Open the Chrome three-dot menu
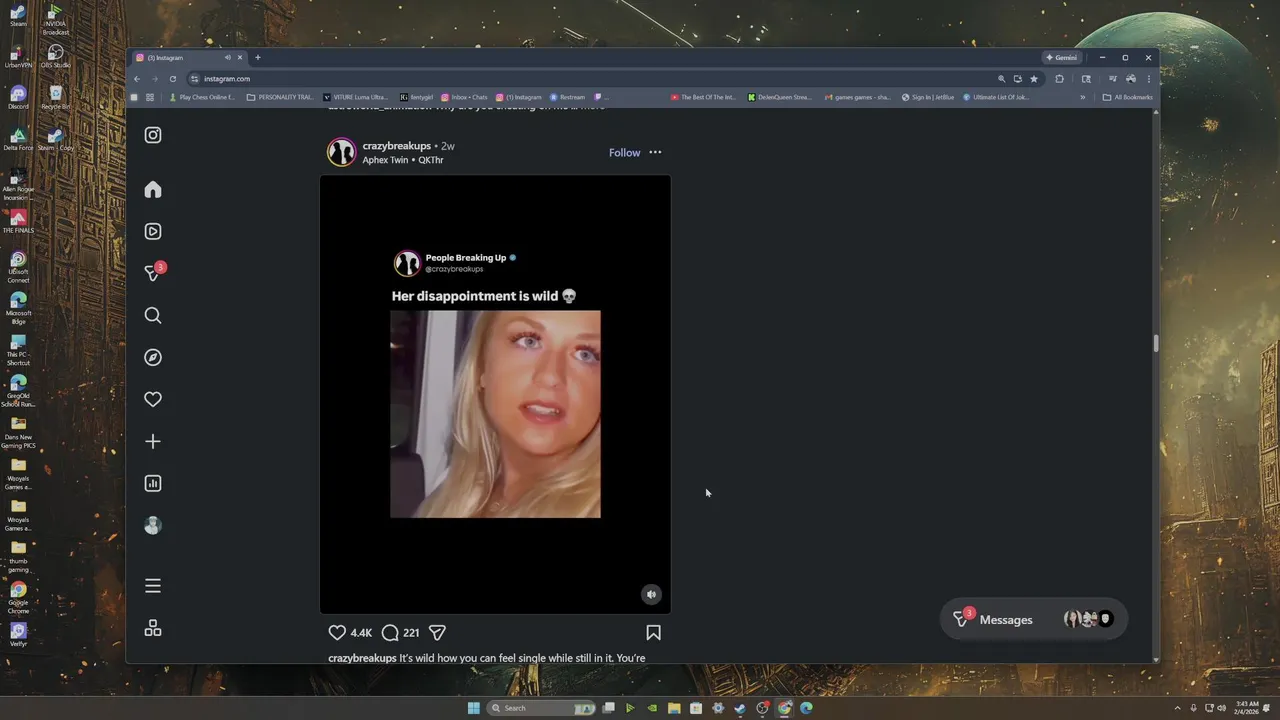 [1148, 79]
